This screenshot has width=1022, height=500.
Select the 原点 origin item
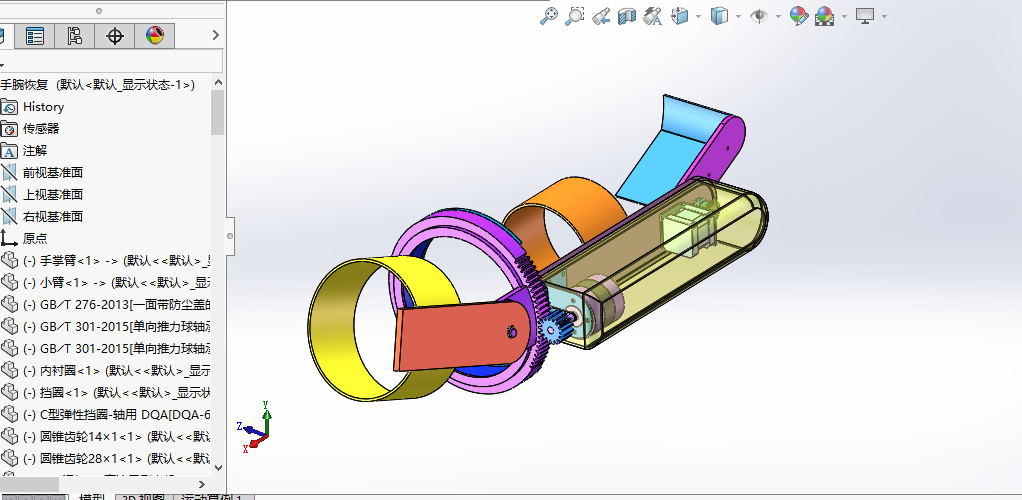(35, 239)
